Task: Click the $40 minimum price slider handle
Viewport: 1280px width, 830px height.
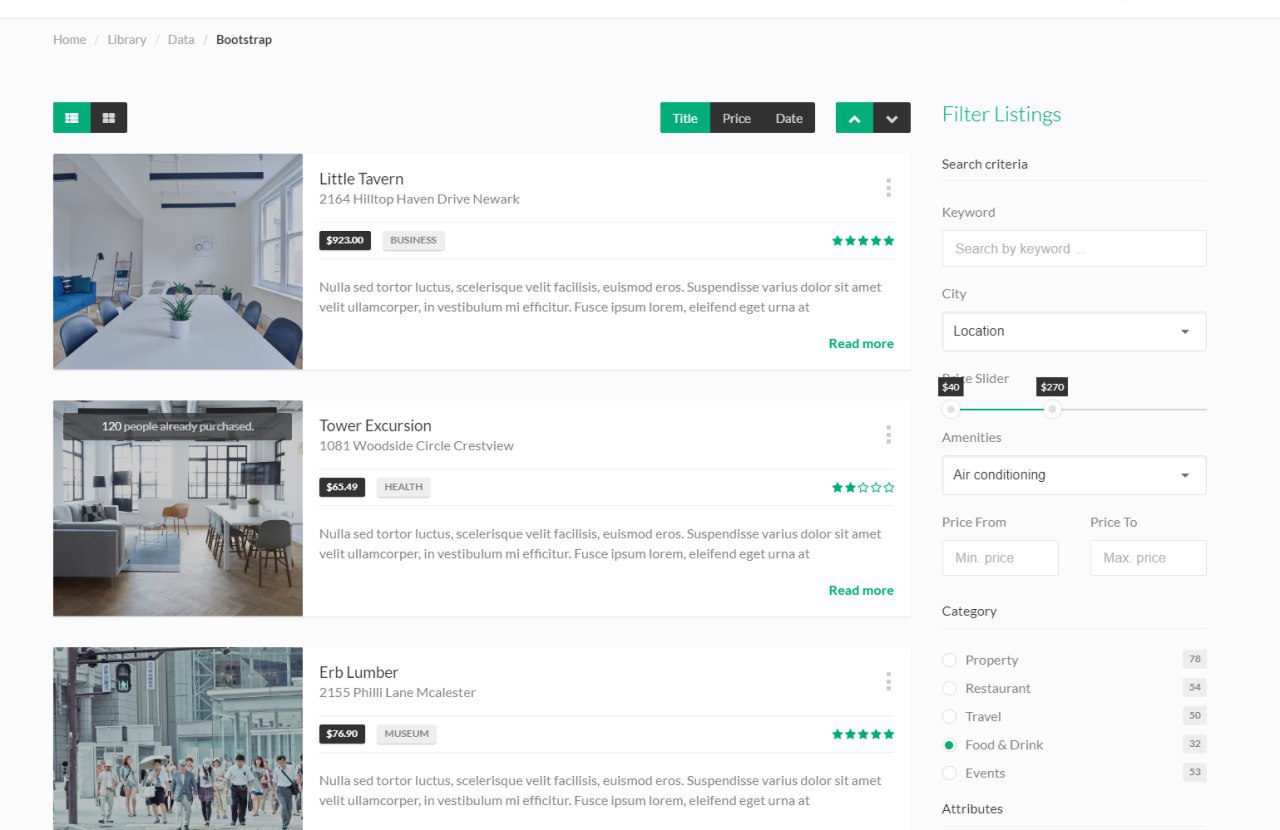Action: click(951, 409)
